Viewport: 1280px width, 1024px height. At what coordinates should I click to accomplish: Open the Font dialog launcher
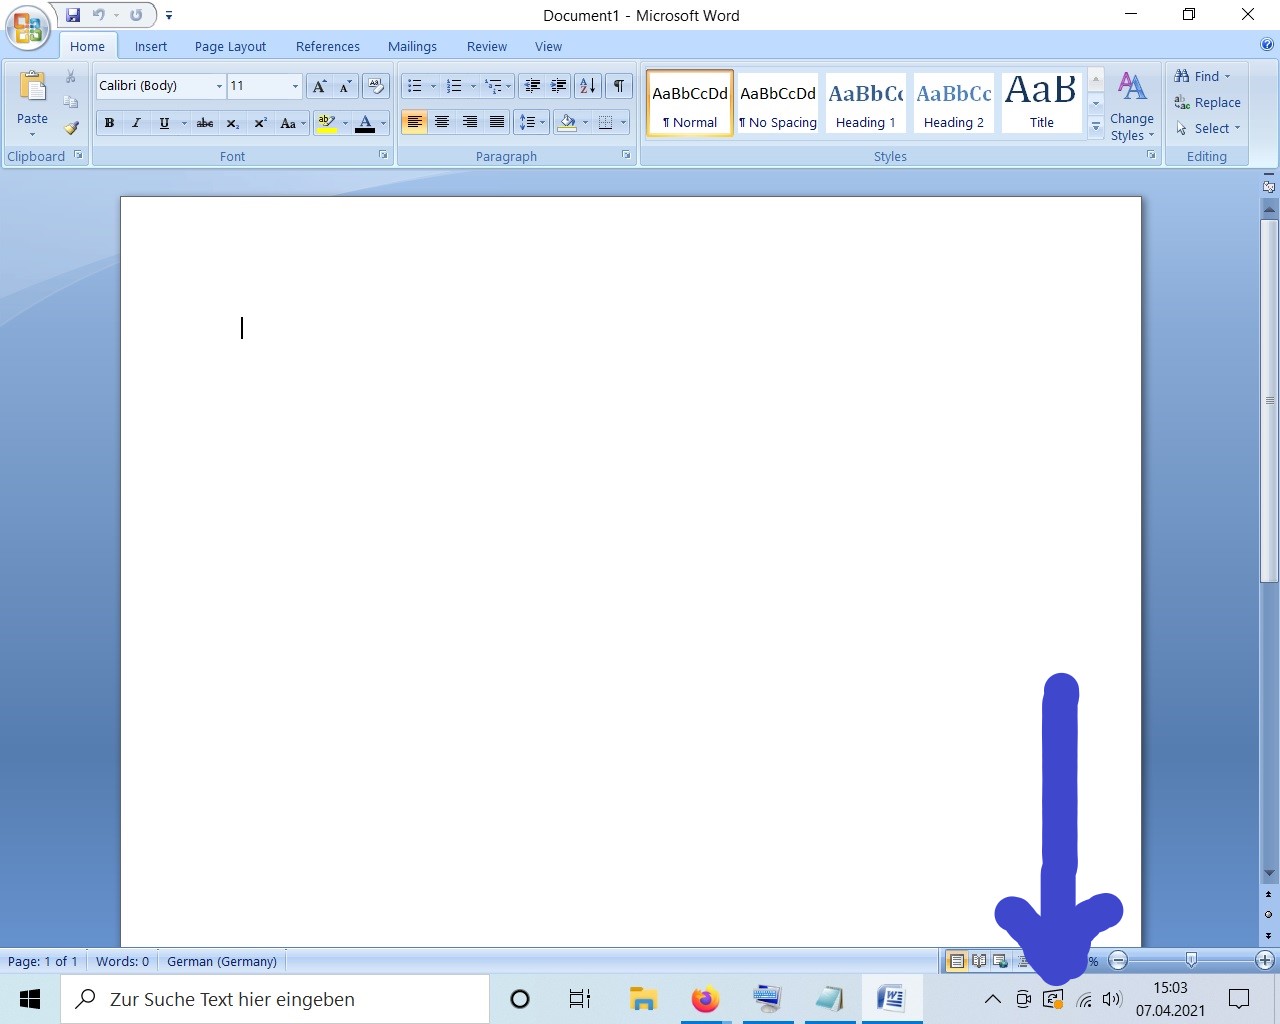383,155
